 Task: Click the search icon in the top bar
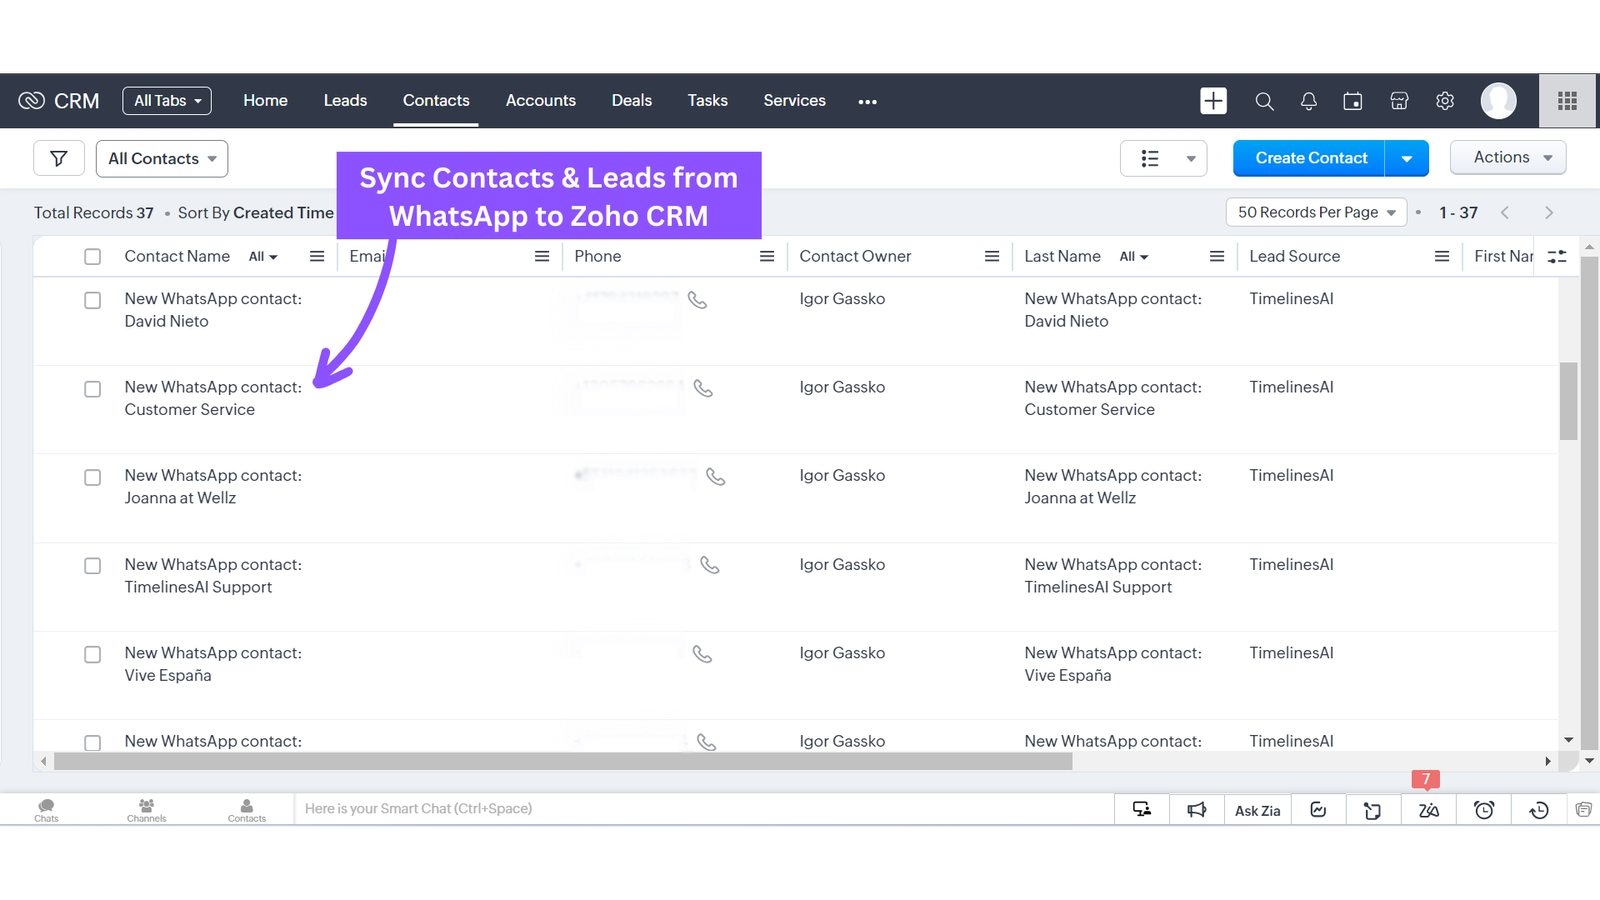click(x=1264, y=101)
